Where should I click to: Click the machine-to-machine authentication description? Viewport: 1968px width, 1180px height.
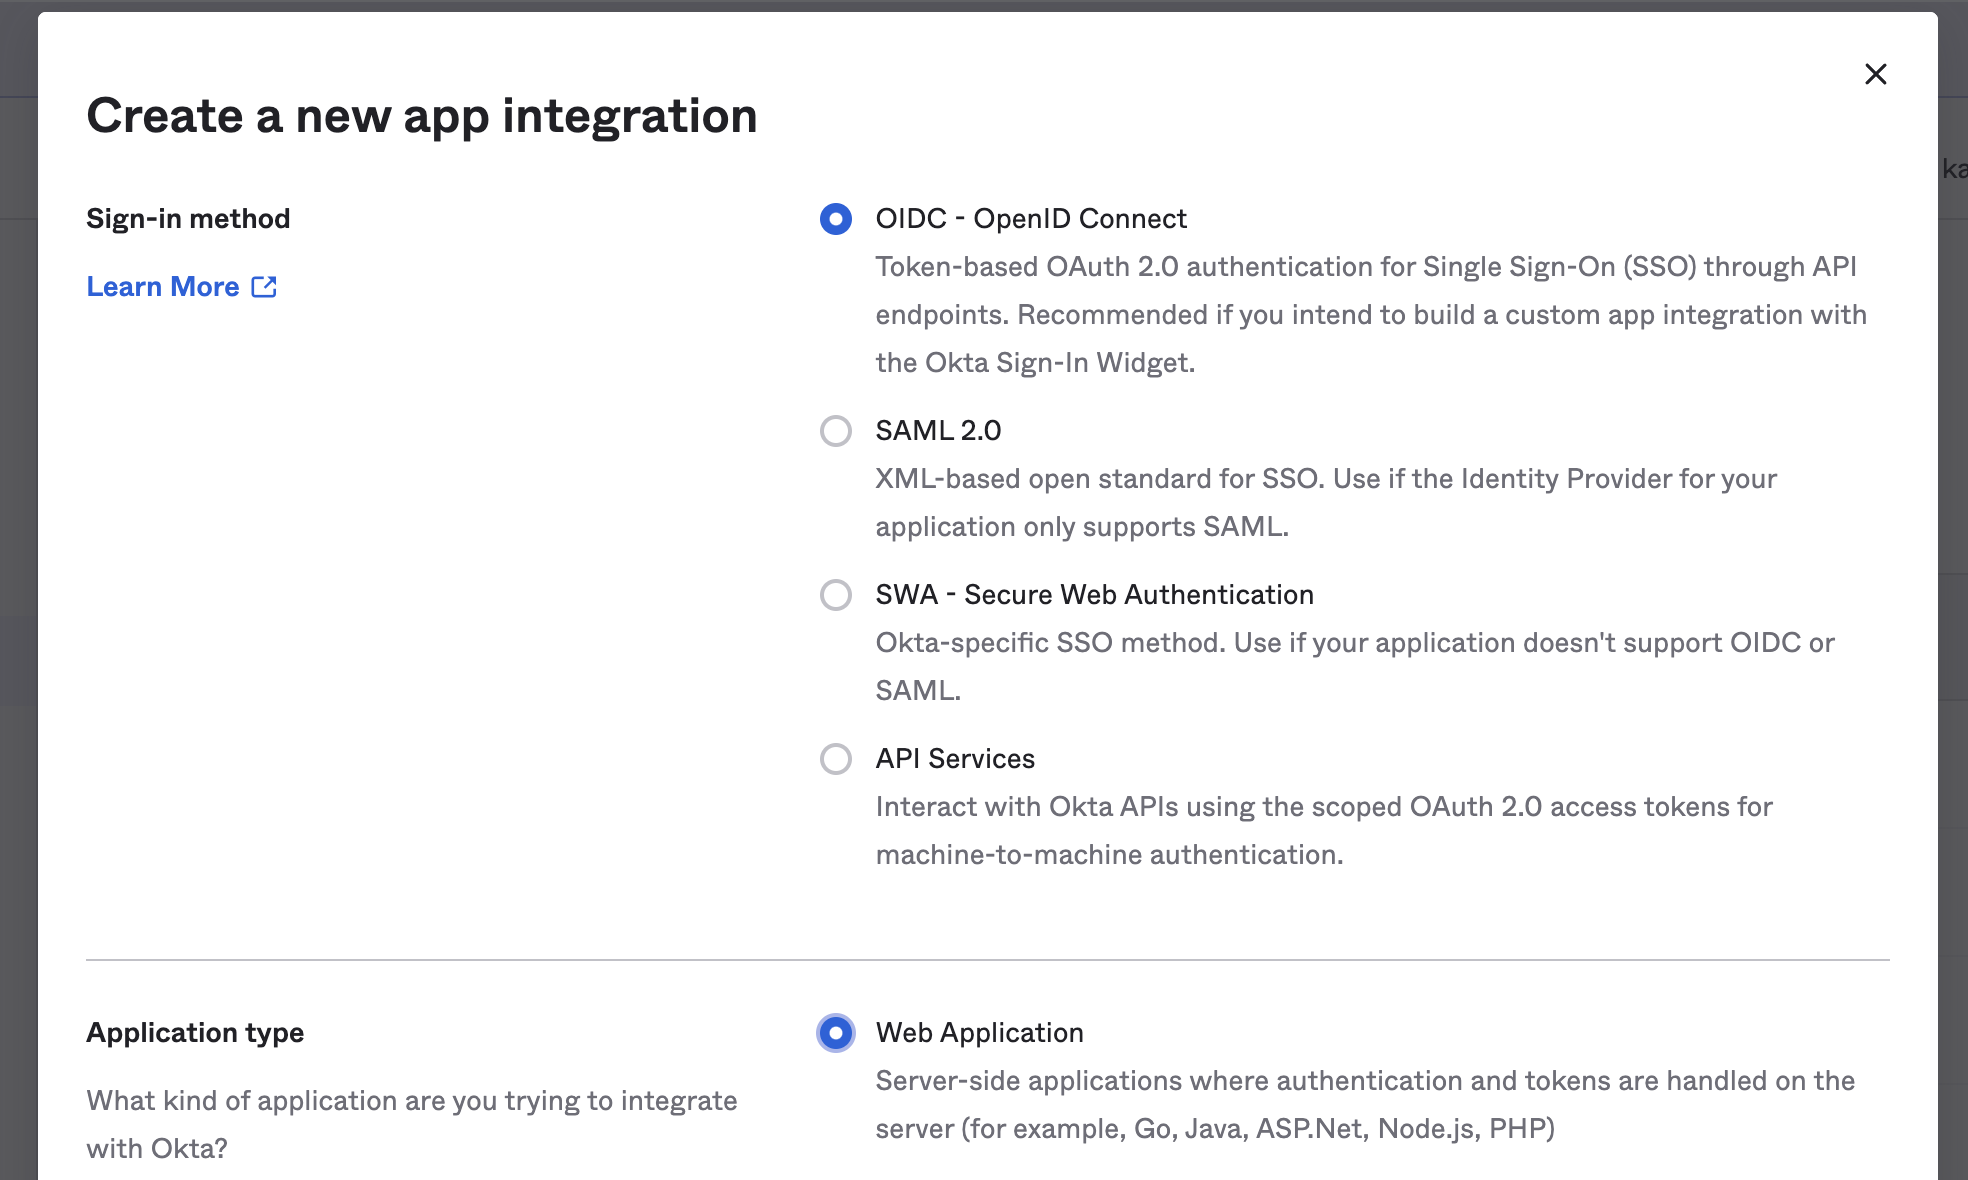tap(1323, 831)
